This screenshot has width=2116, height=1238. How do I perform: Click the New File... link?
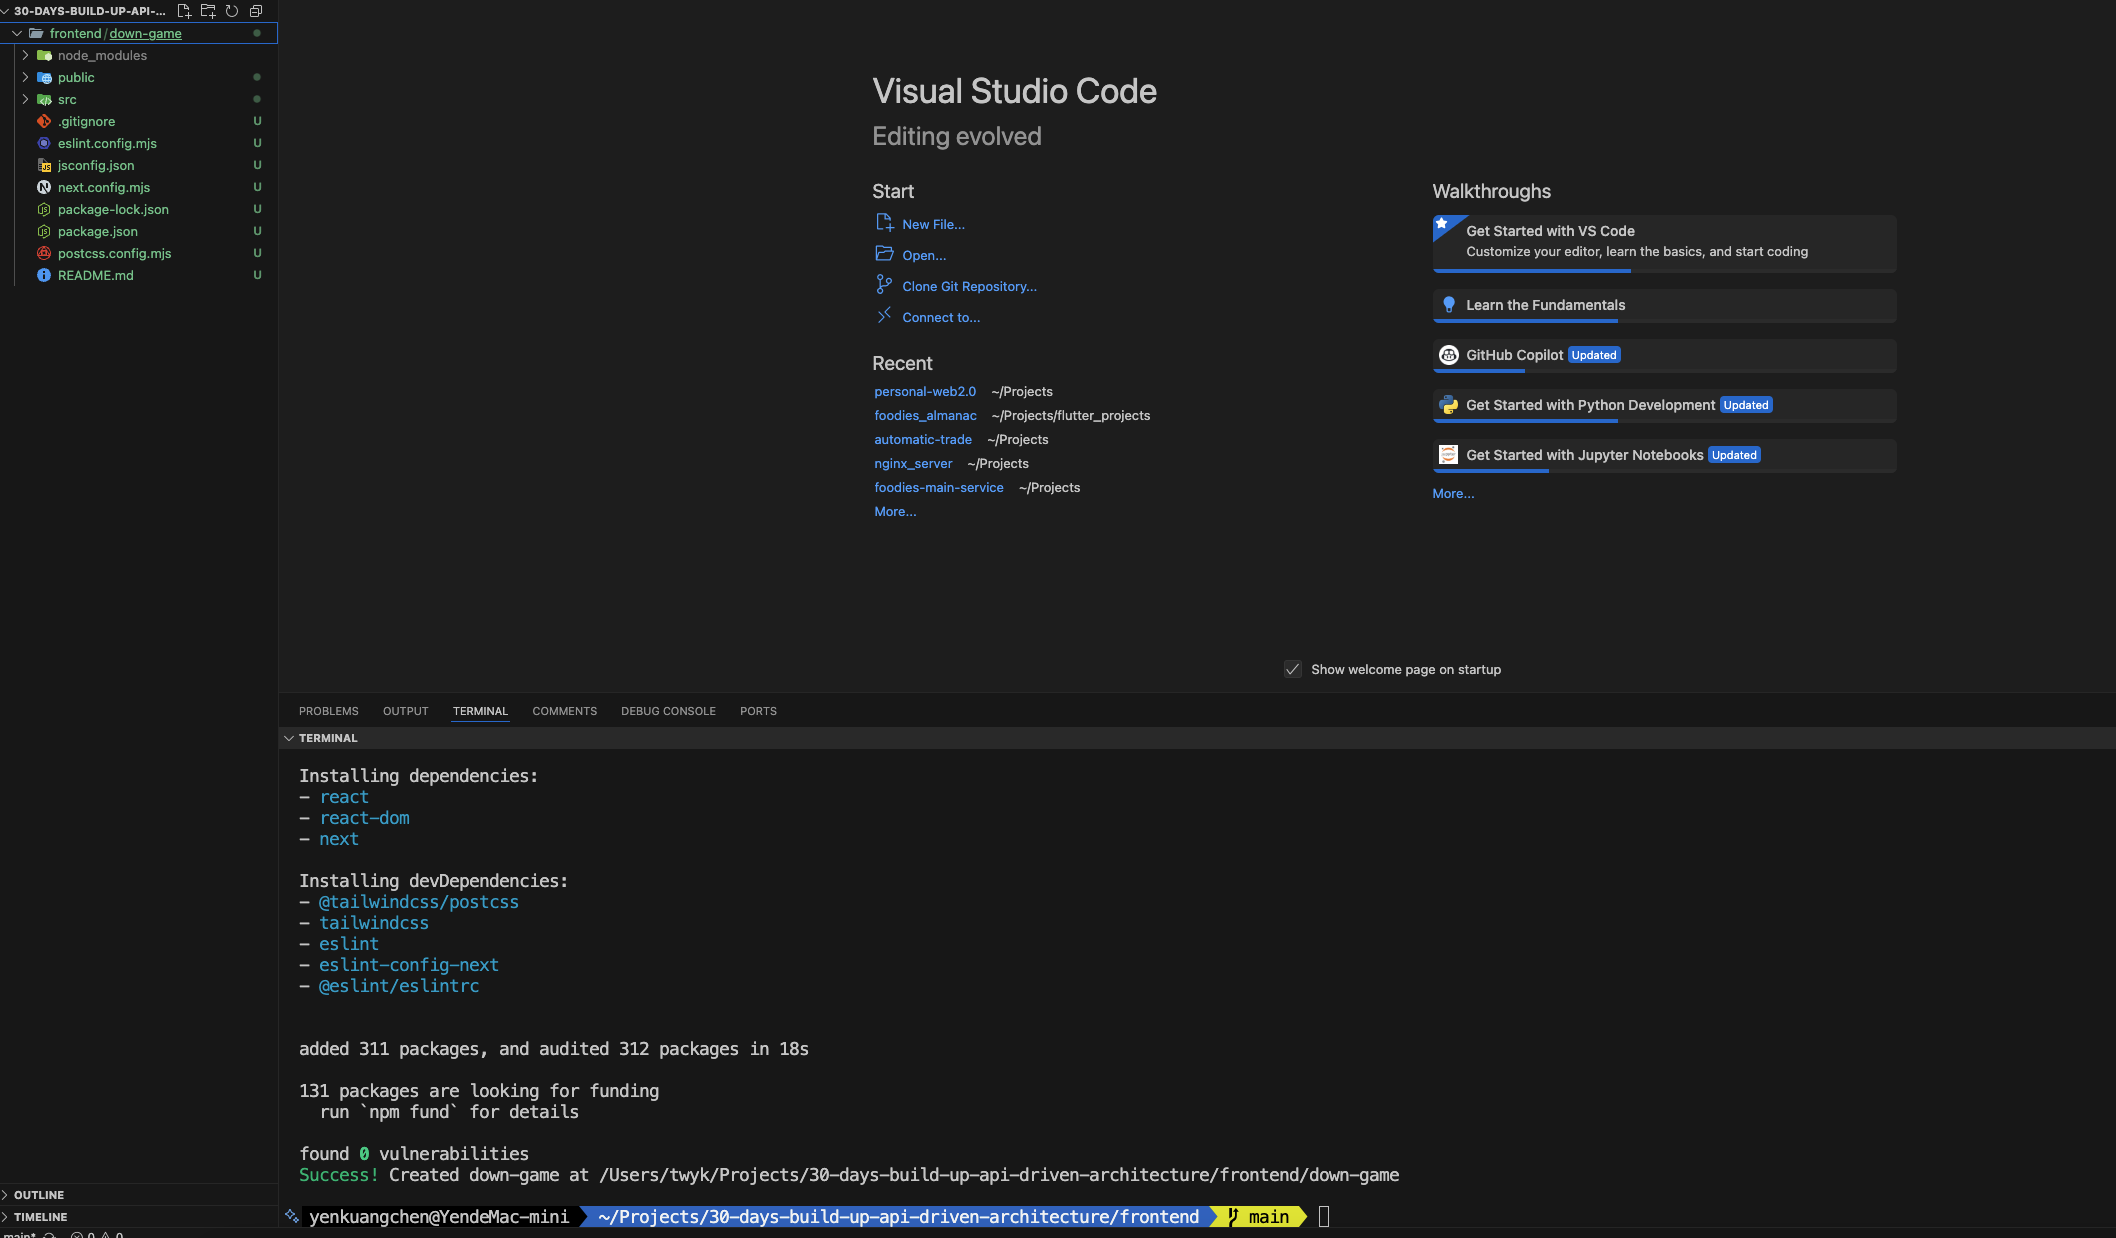(x=933, y=224)
